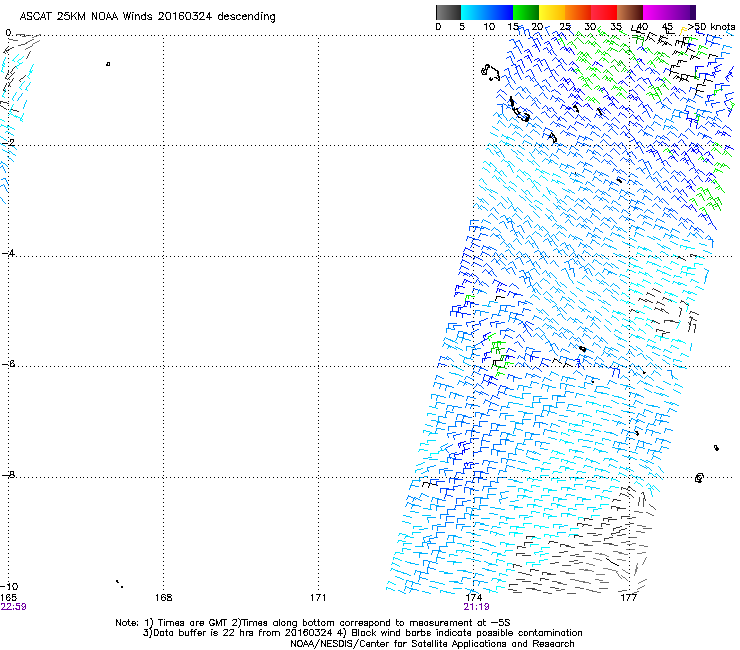Image resolution: width=740 pixels, height=650 pixels.
Task: Click the gray 0-5 knot legend swatch
Action: click(448, 12)
